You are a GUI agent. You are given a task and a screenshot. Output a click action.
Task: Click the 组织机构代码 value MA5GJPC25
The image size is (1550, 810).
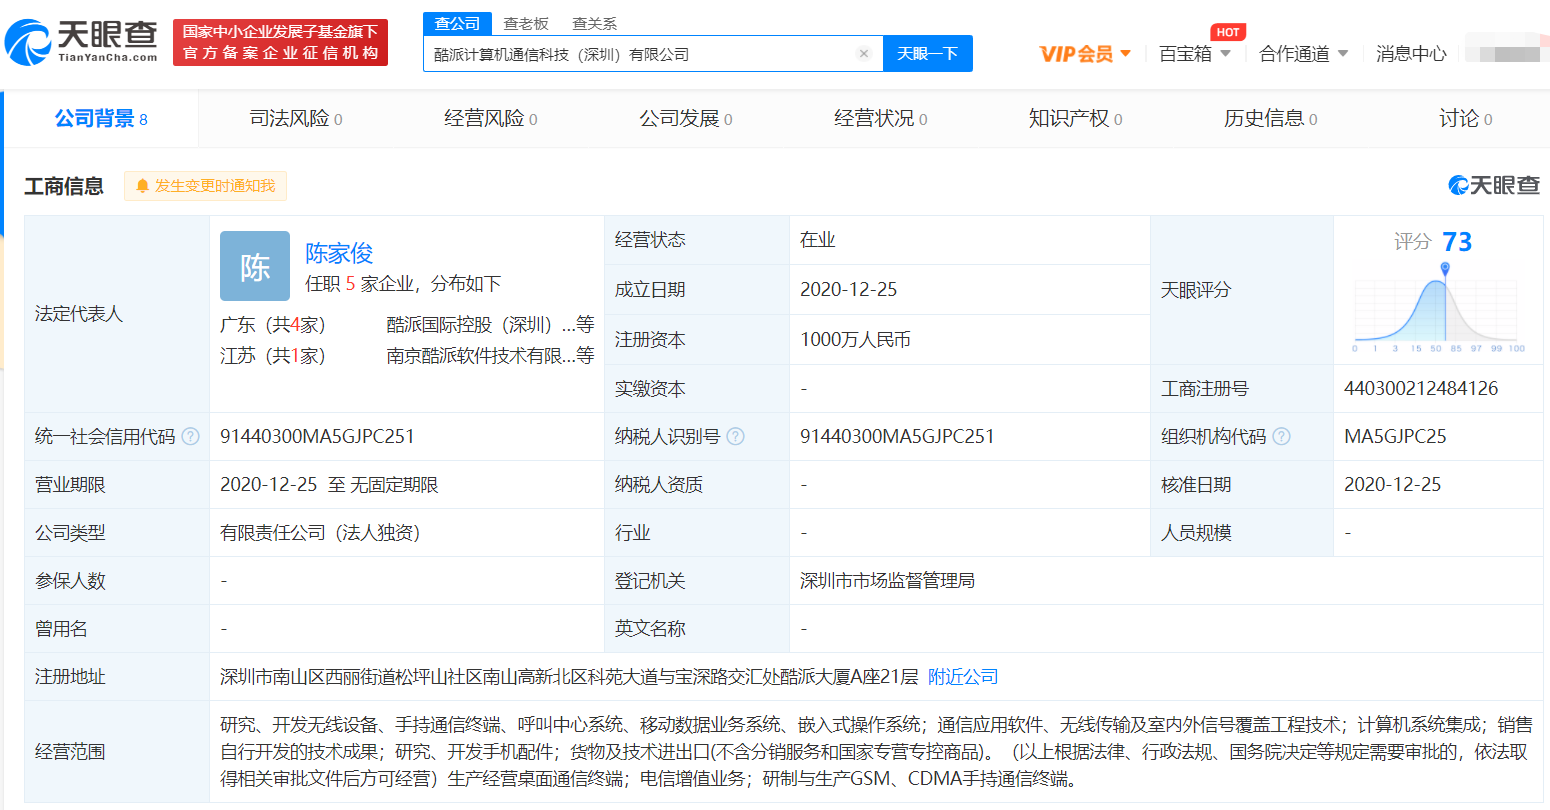click(1395, 437)
